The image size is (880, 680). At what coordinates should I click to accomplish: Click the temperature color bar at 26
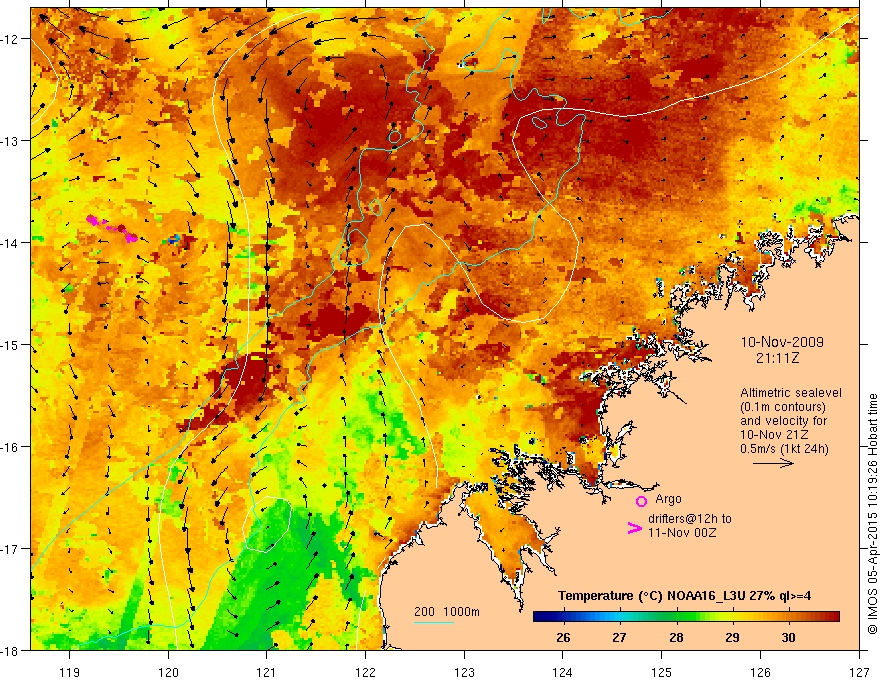point(563,617)
